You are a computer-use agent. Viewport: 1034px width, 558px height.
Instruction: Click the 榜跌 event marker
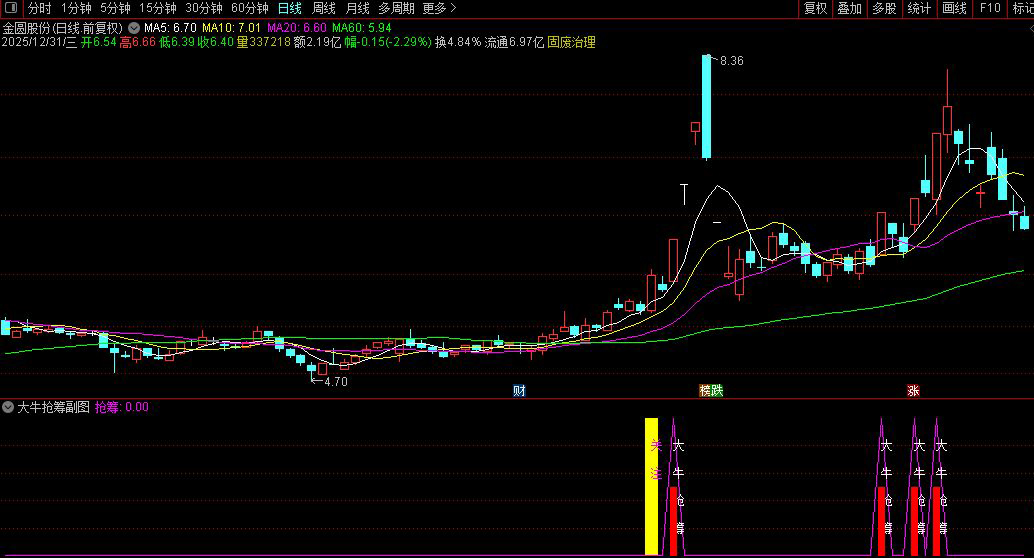point(711,390)
